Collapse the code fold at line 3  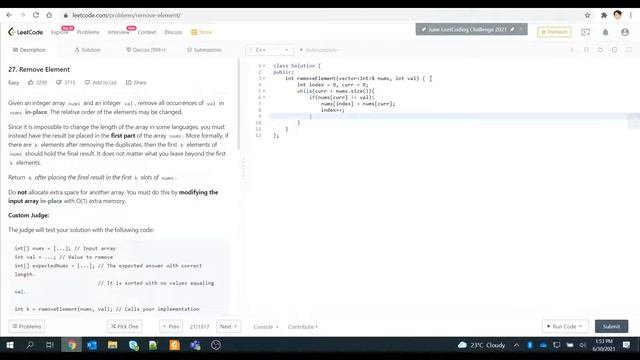tap(264, 78)
